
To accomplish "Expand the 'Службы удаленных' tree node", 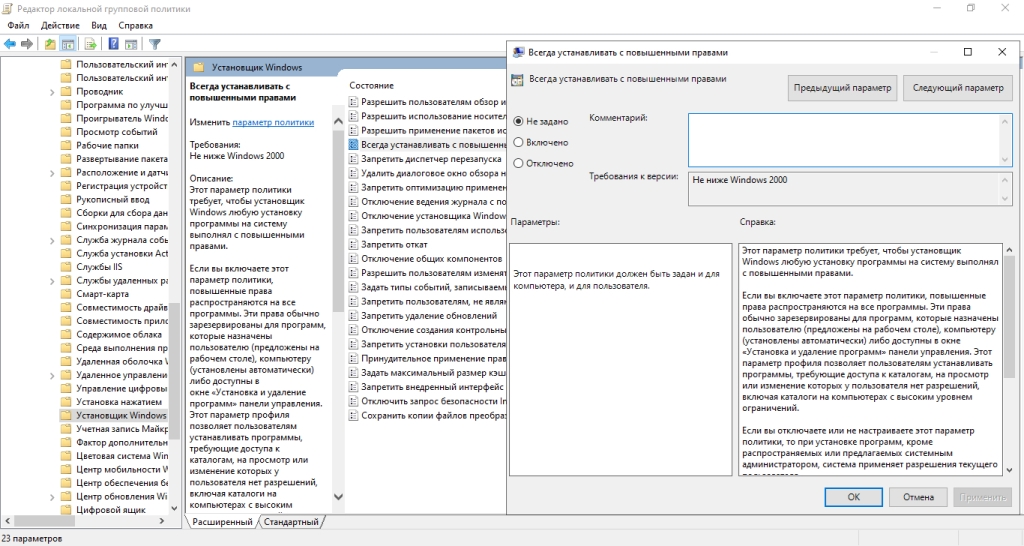I will (52, 281).
